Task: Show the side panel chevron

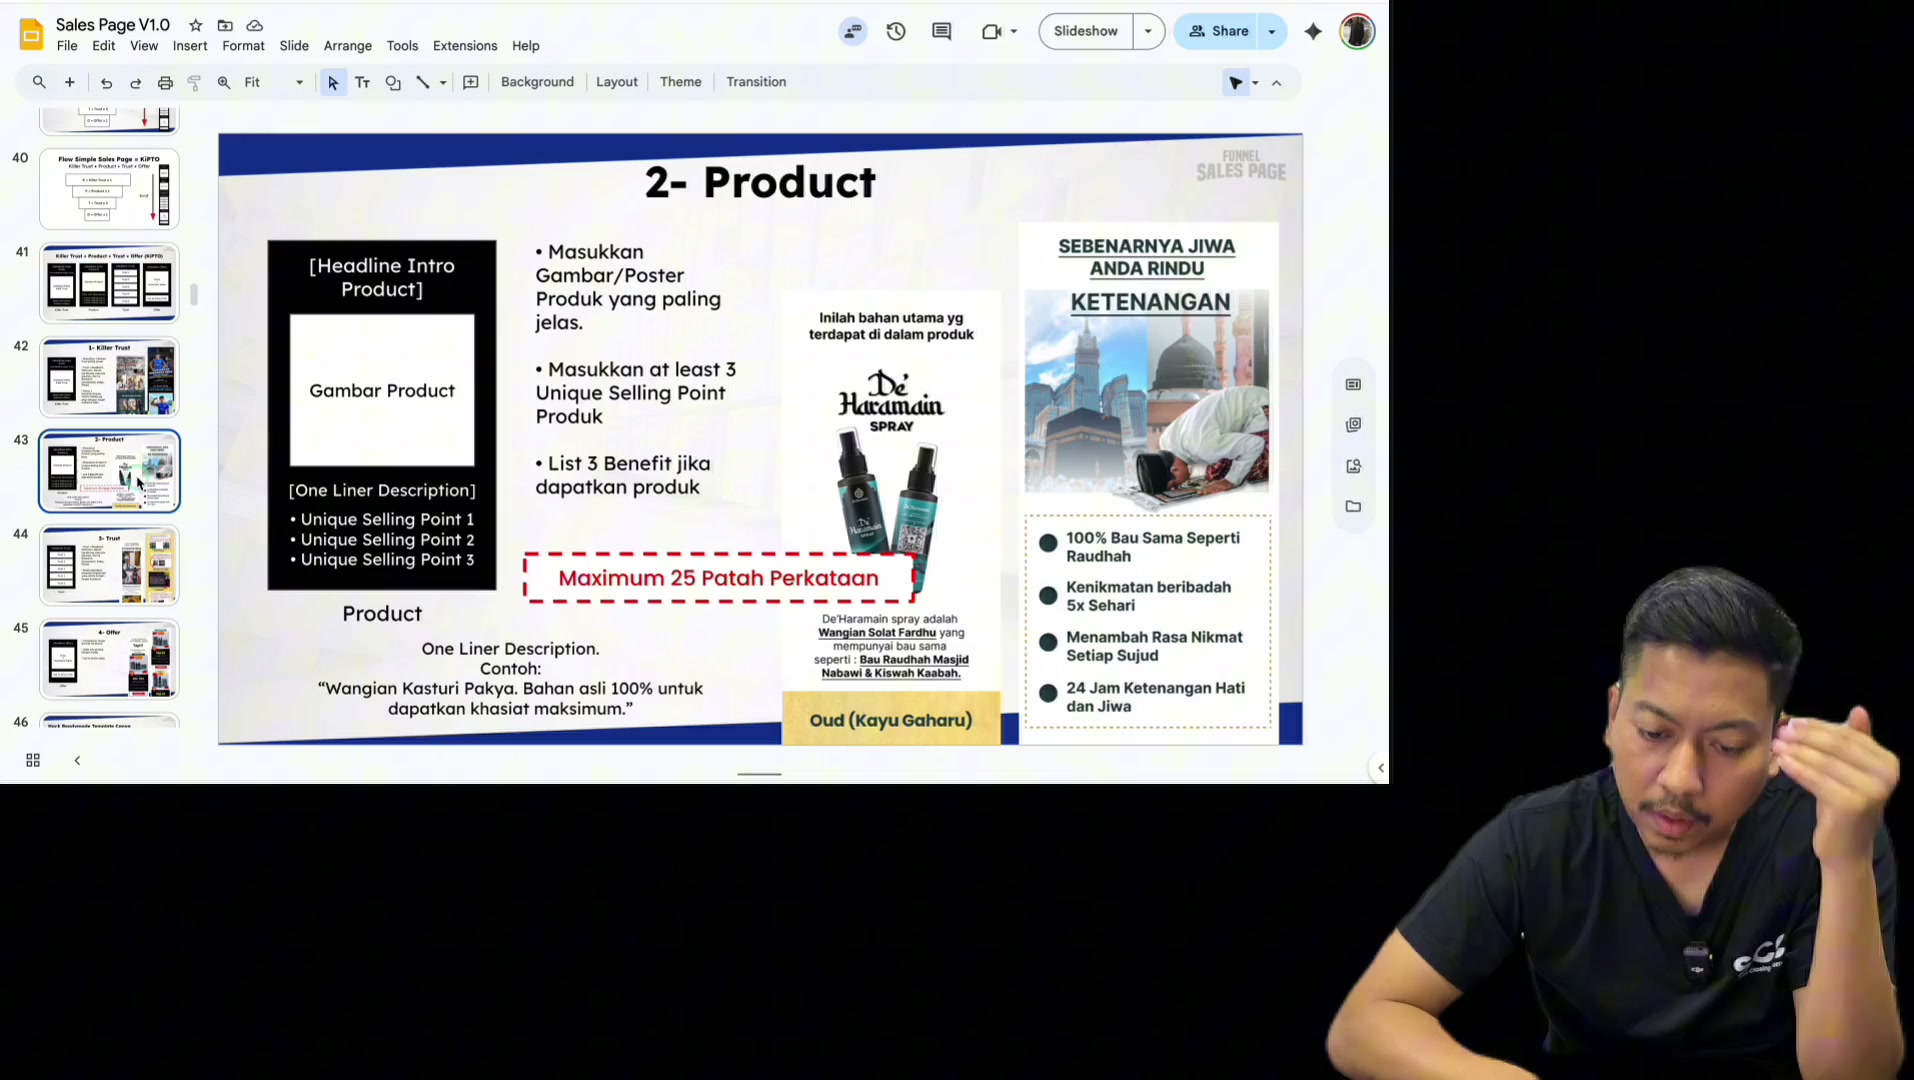Action: [x=1380, y=768]
